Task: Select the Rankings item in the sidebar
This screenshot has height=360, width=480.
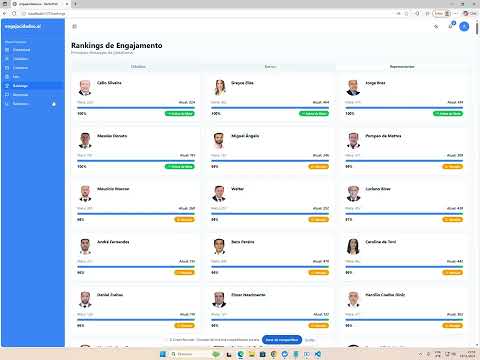Action: click(x=33, y=86)
